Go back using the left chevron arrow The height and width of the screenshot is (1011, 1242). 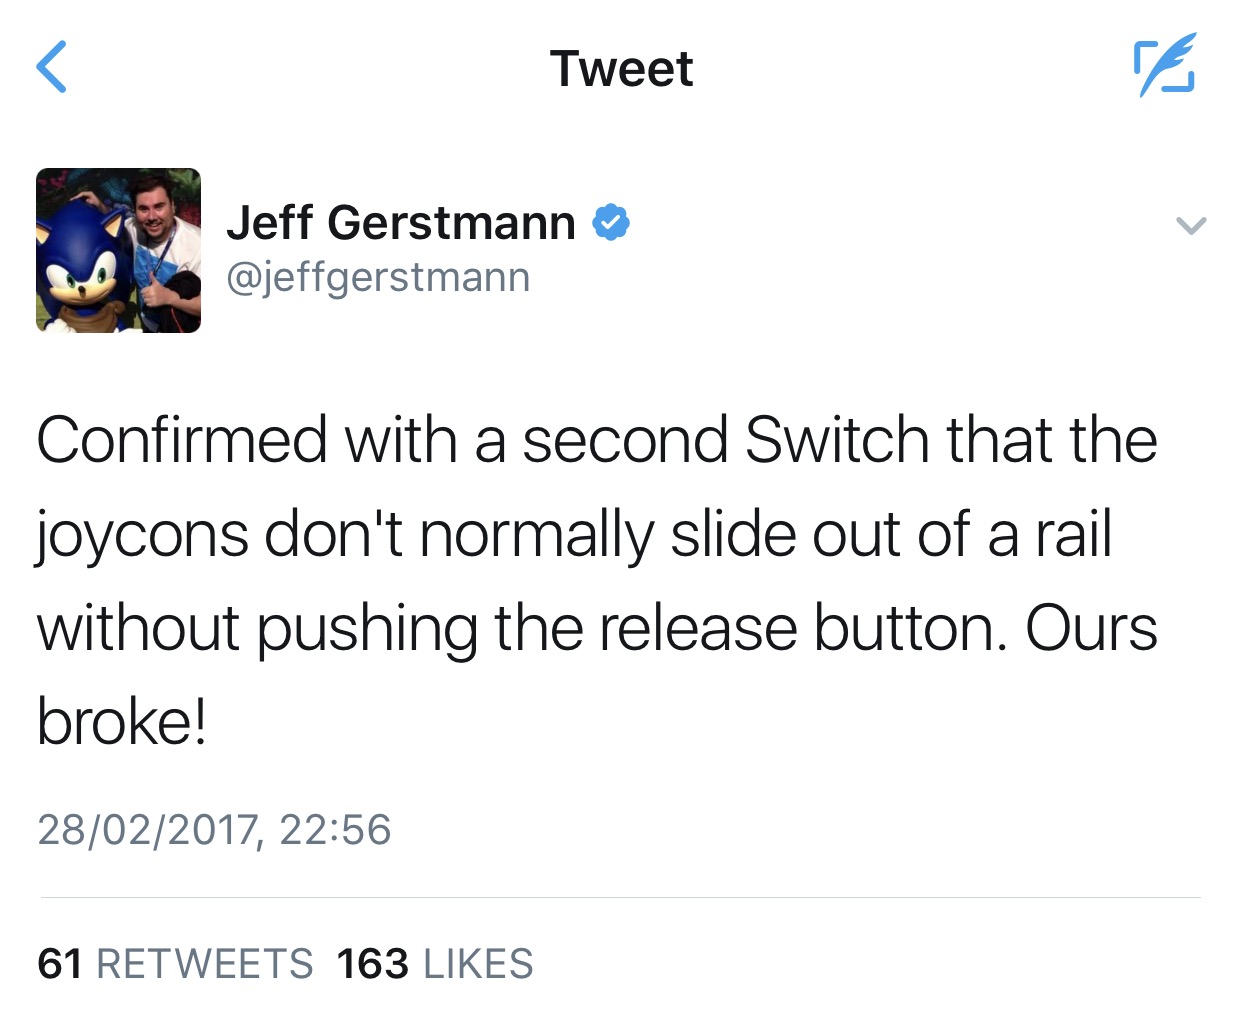point(52,67)
